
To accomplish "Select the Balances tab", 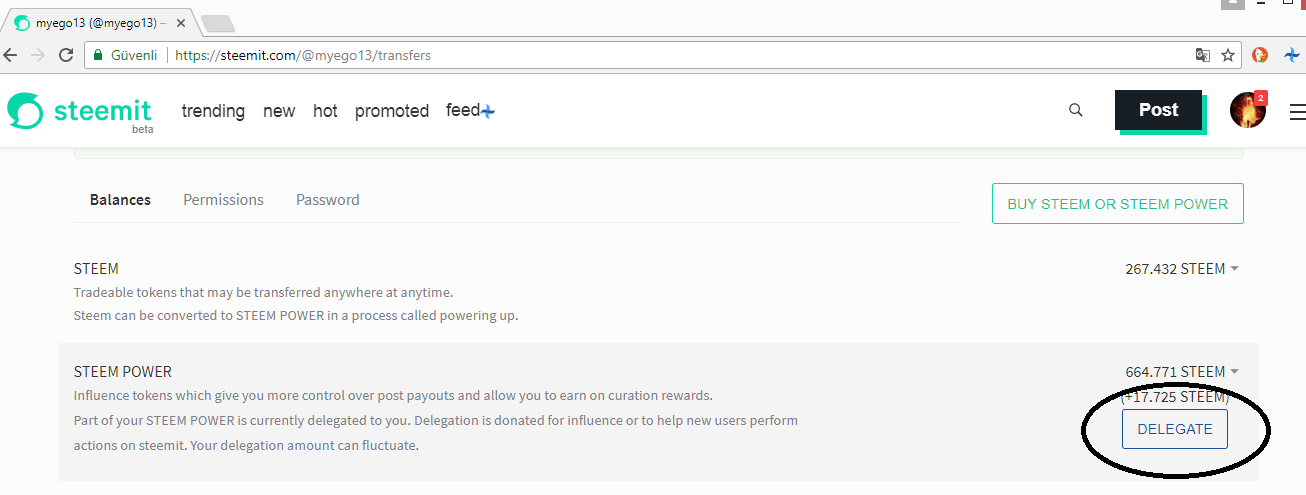I will 120,200.
